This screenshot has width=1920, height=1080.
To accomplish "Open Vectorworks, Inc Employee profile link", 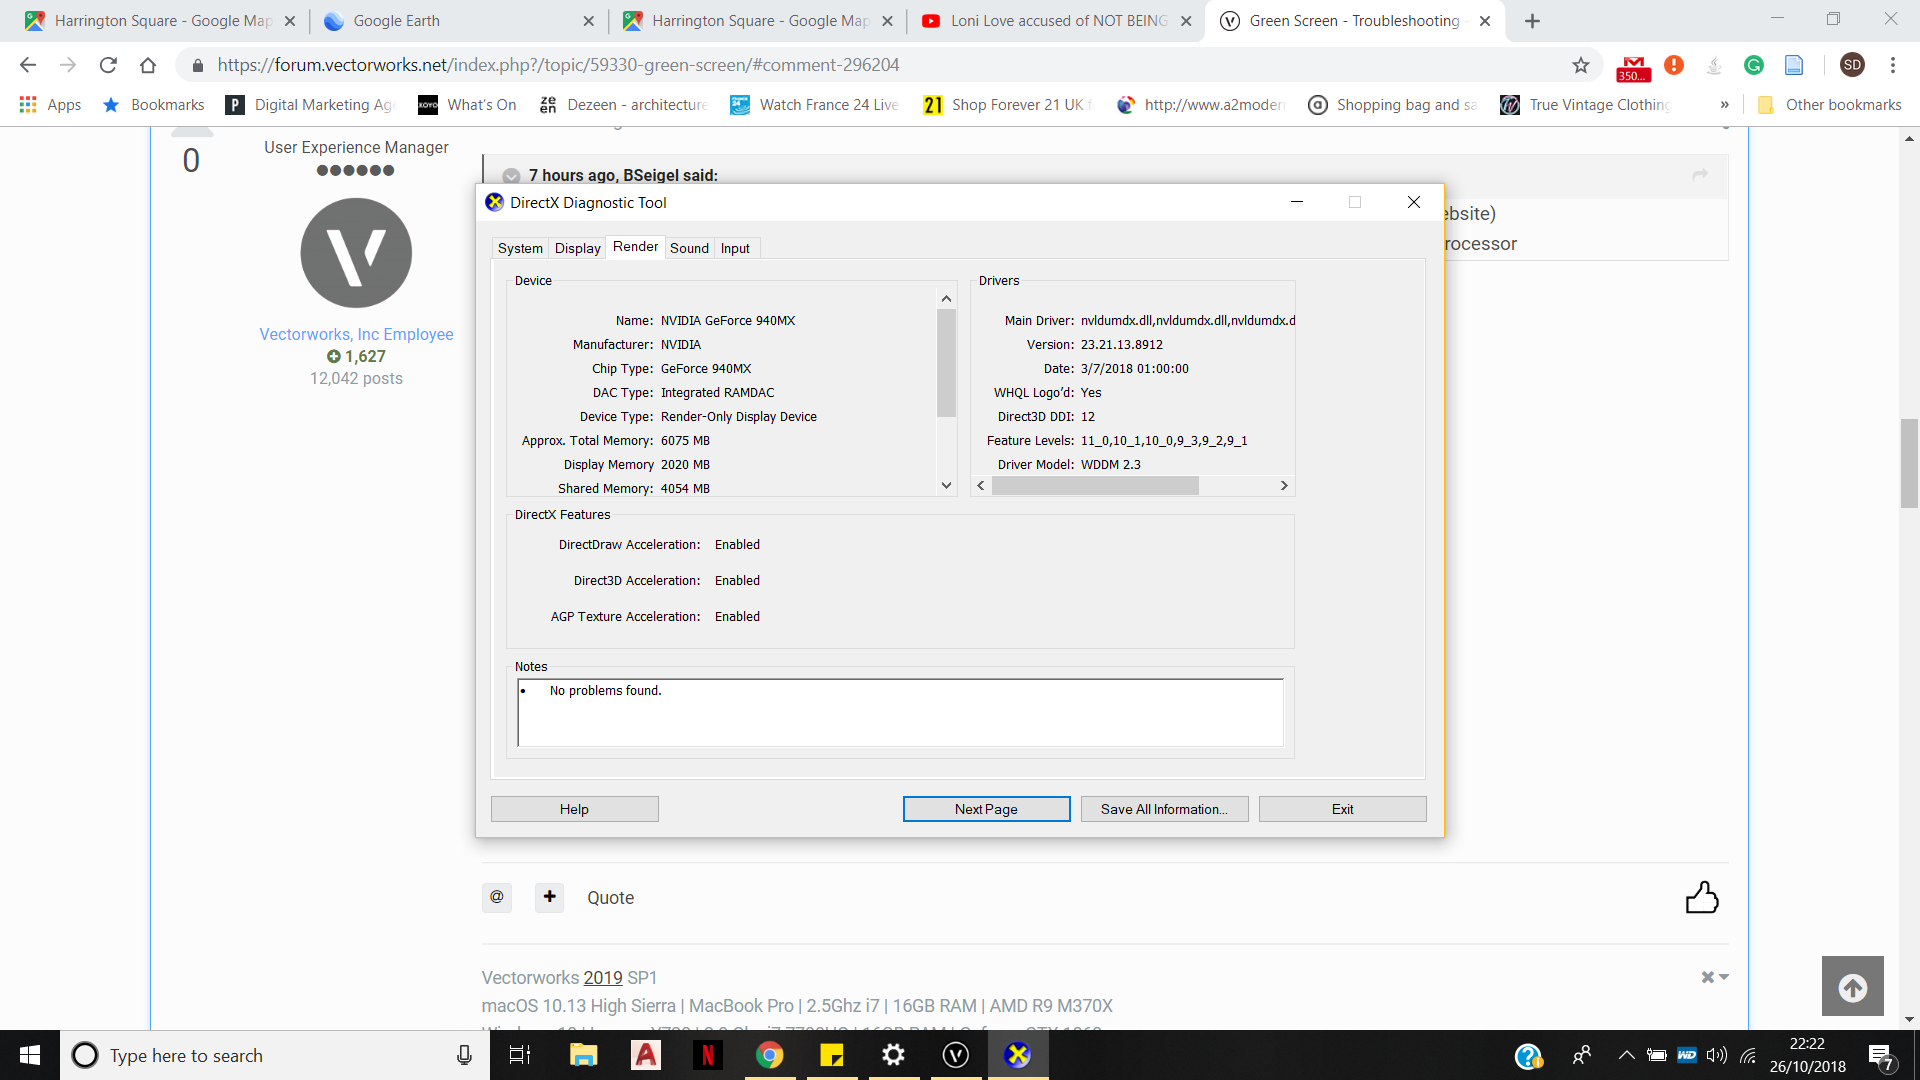I will tap(356, 334).
